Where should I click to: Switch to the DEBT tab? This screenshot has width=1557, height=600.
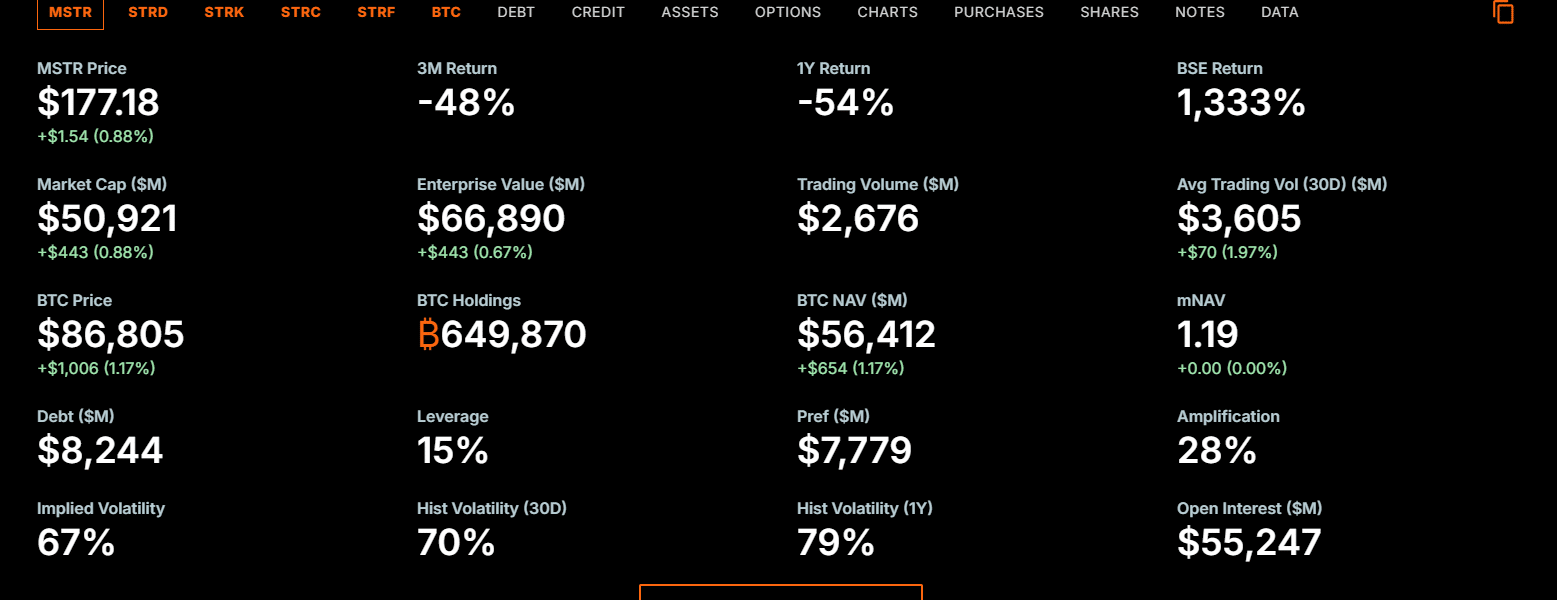(516, 12)
